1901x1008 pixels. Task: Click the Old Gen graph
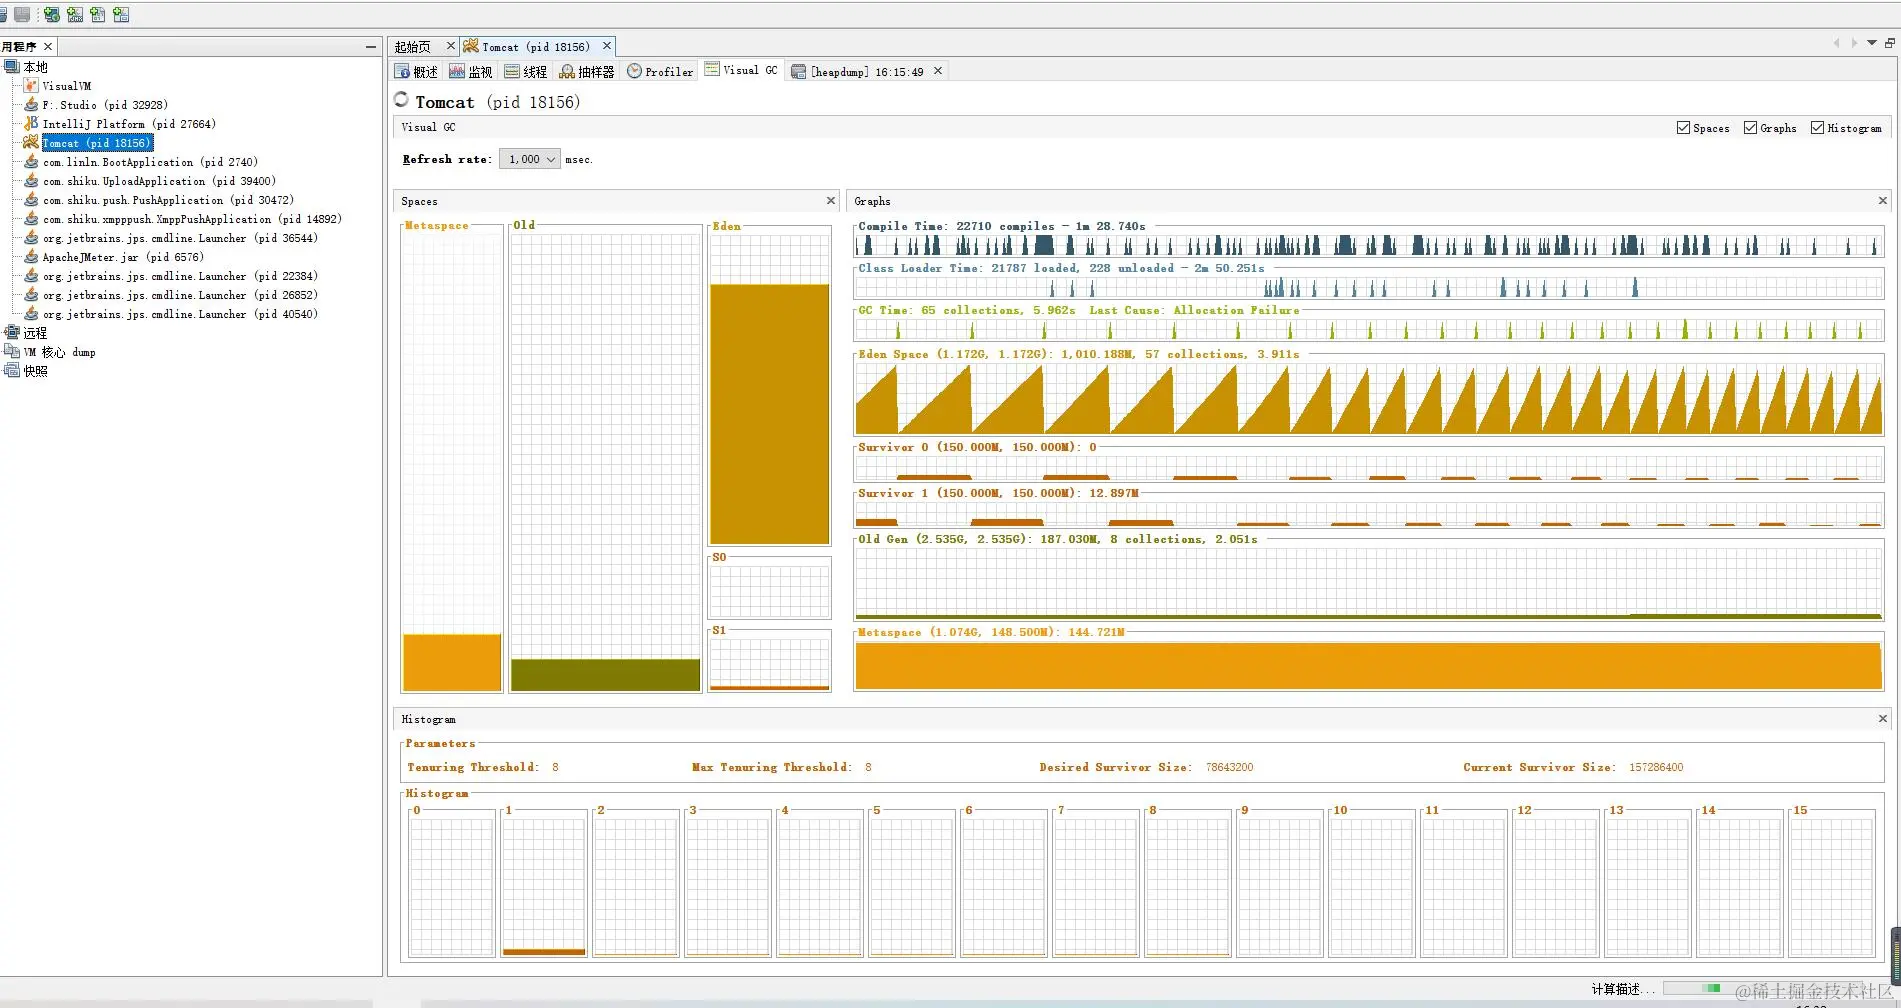[1368, 584]
